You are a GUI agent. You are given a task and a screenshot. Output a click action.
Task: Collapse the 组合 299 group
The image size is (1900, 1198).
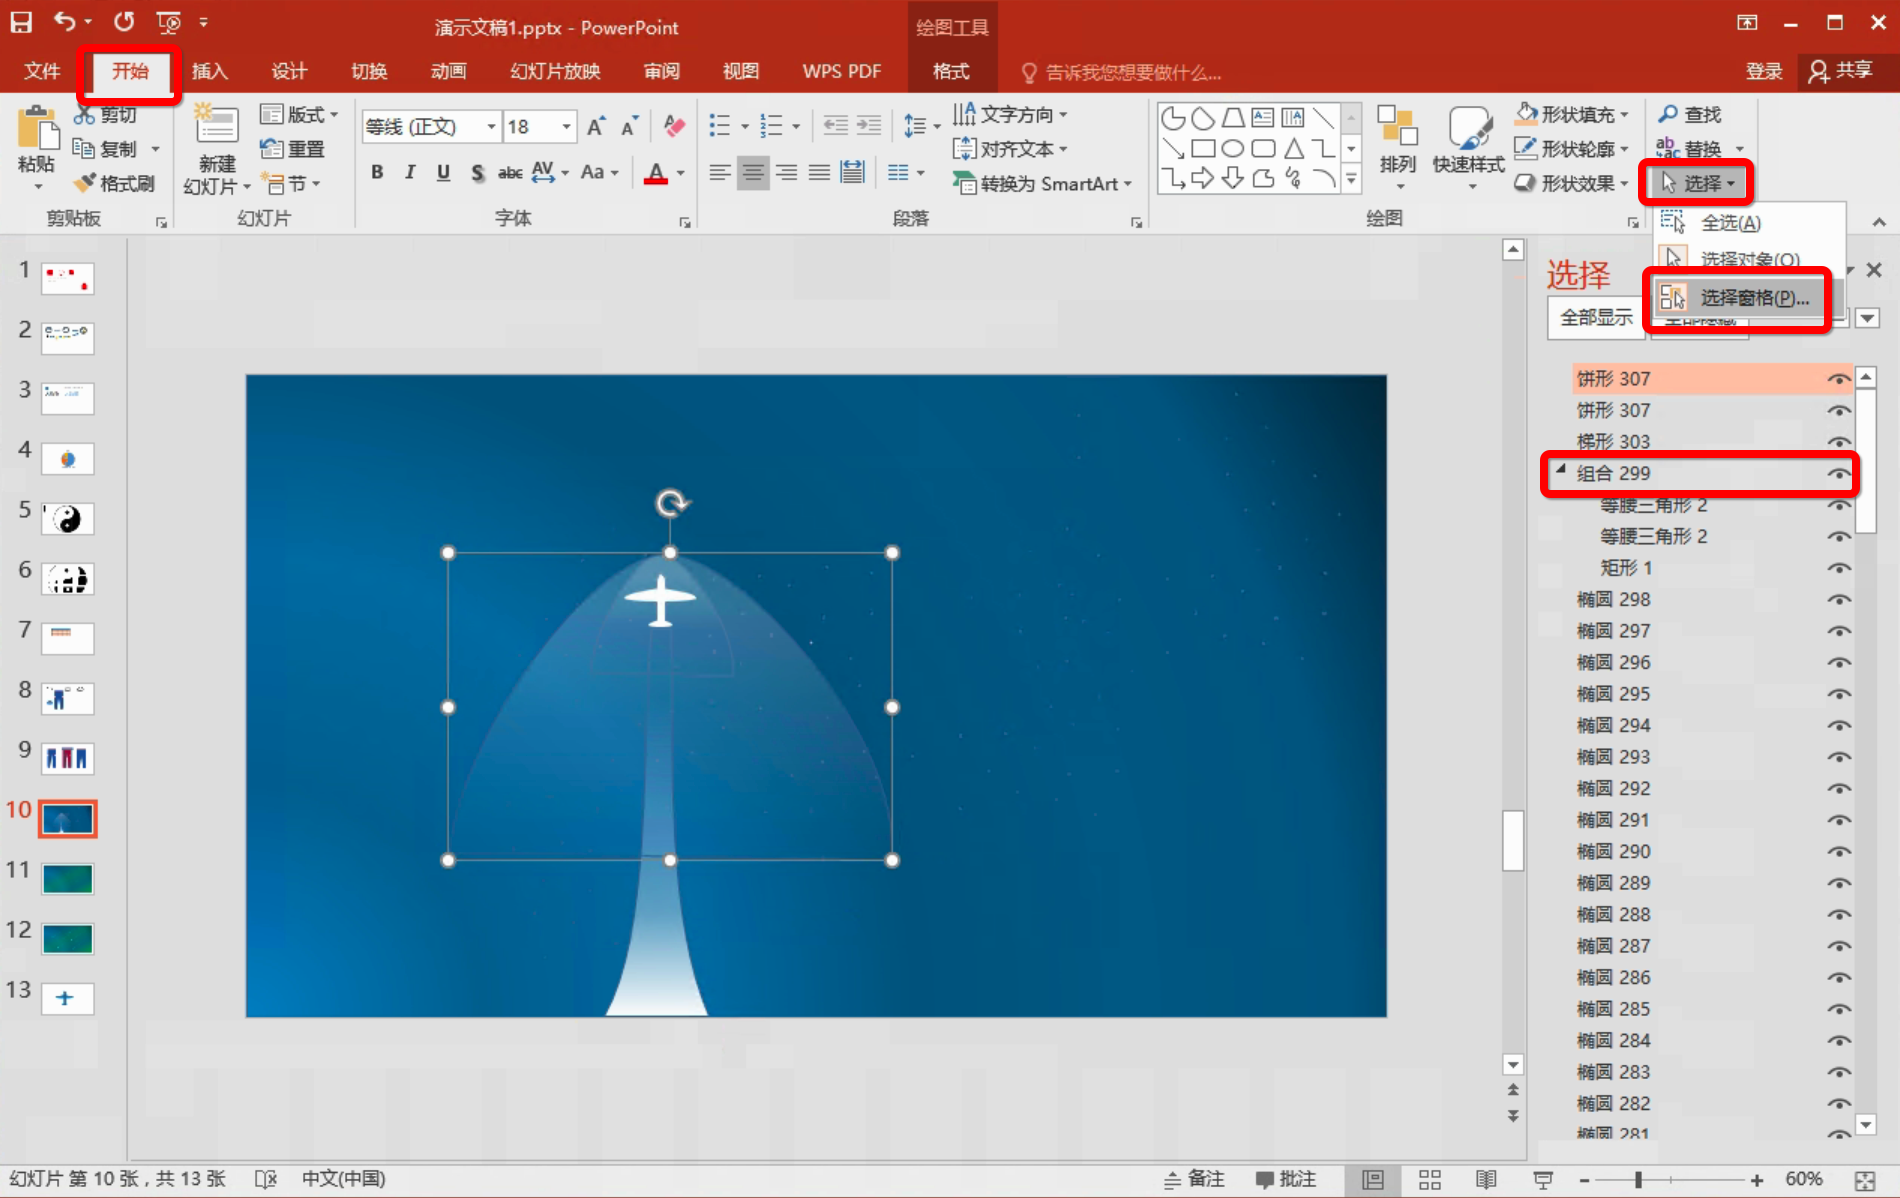click(1561, 469)
